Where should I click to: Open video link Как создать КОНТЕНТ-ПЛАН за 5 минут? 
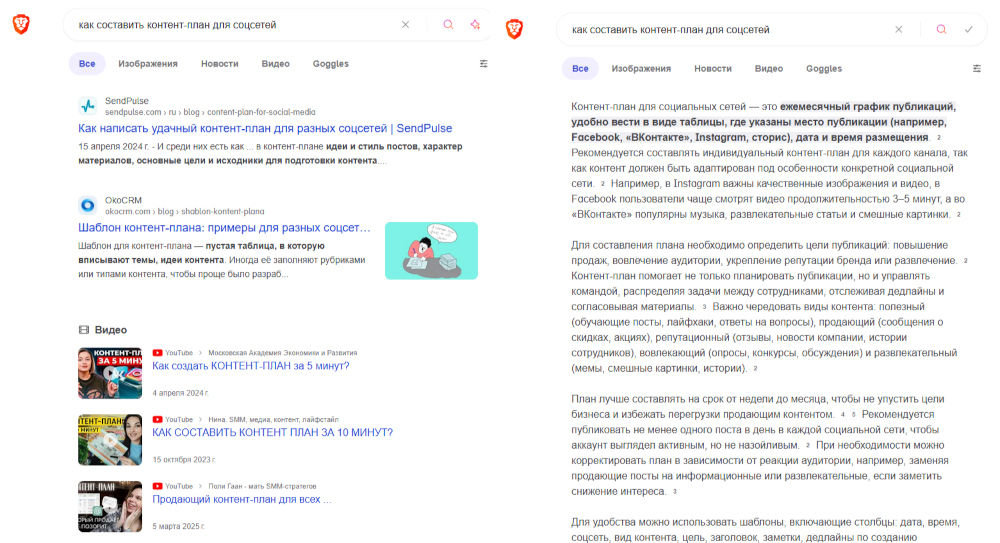point(251,366)
